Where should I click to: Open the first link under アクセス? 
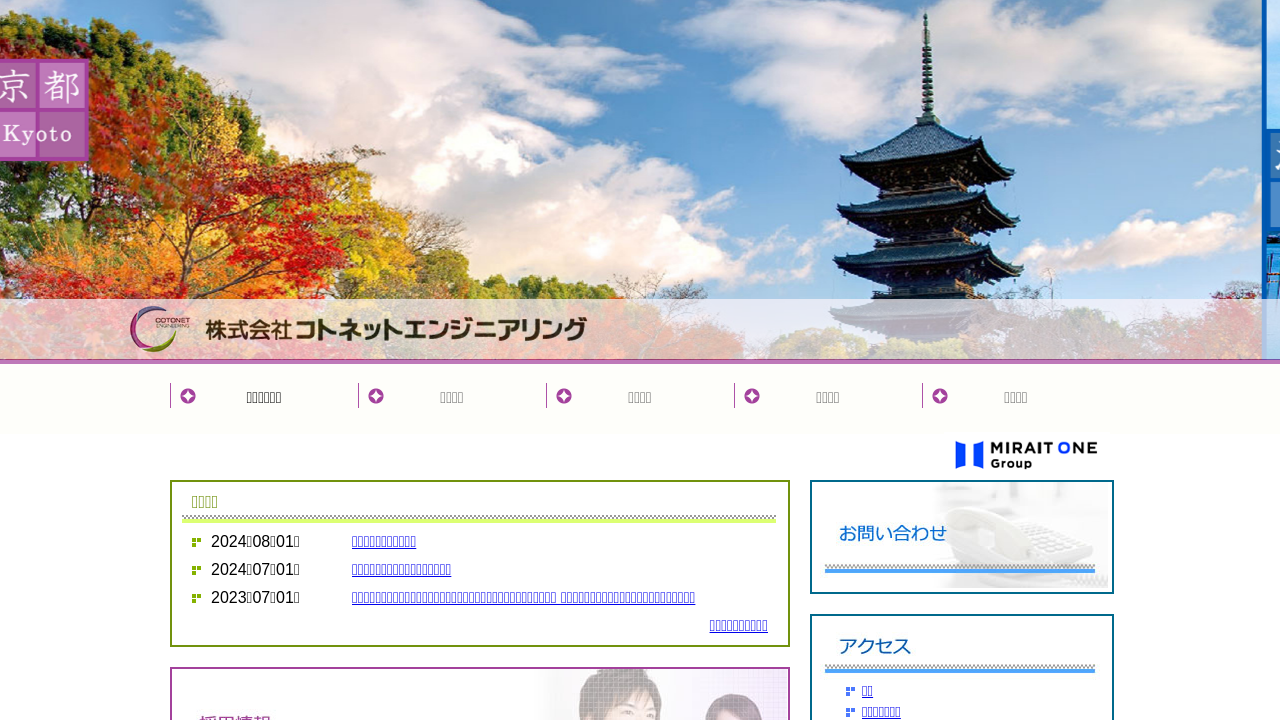[x=867, y=691]
